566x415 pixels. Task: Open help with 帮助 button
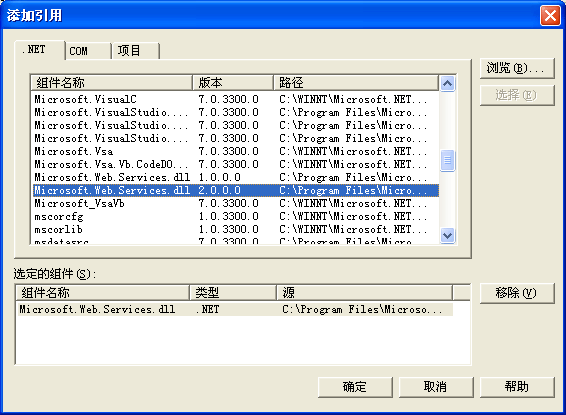pos(517,387)
